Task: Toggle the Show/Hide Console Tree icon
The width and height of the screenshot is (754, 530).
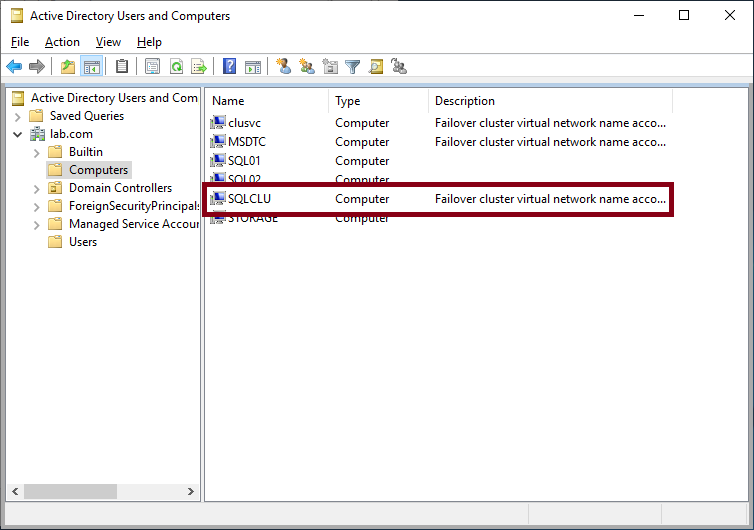Action: 91,66
